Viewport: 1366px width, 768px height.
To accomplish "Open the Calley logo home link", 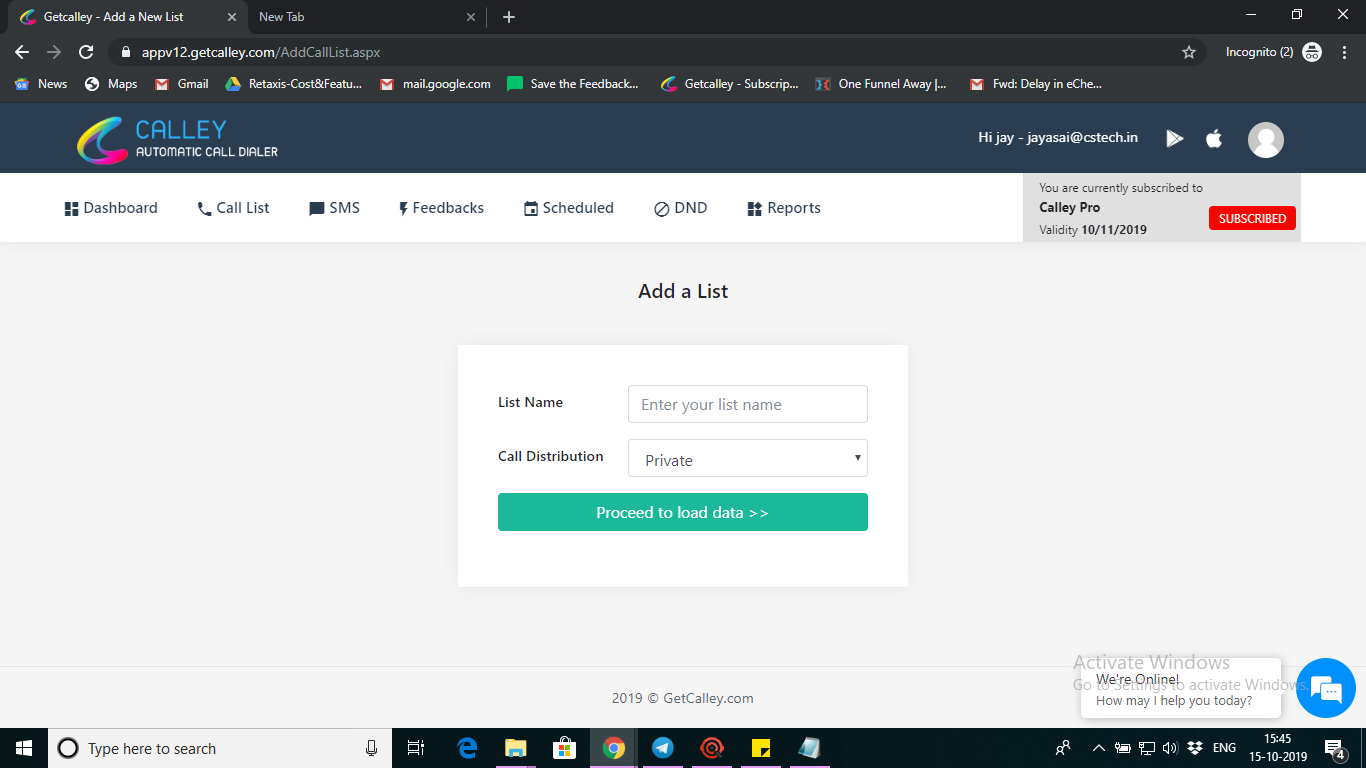I will pos(178,140).
